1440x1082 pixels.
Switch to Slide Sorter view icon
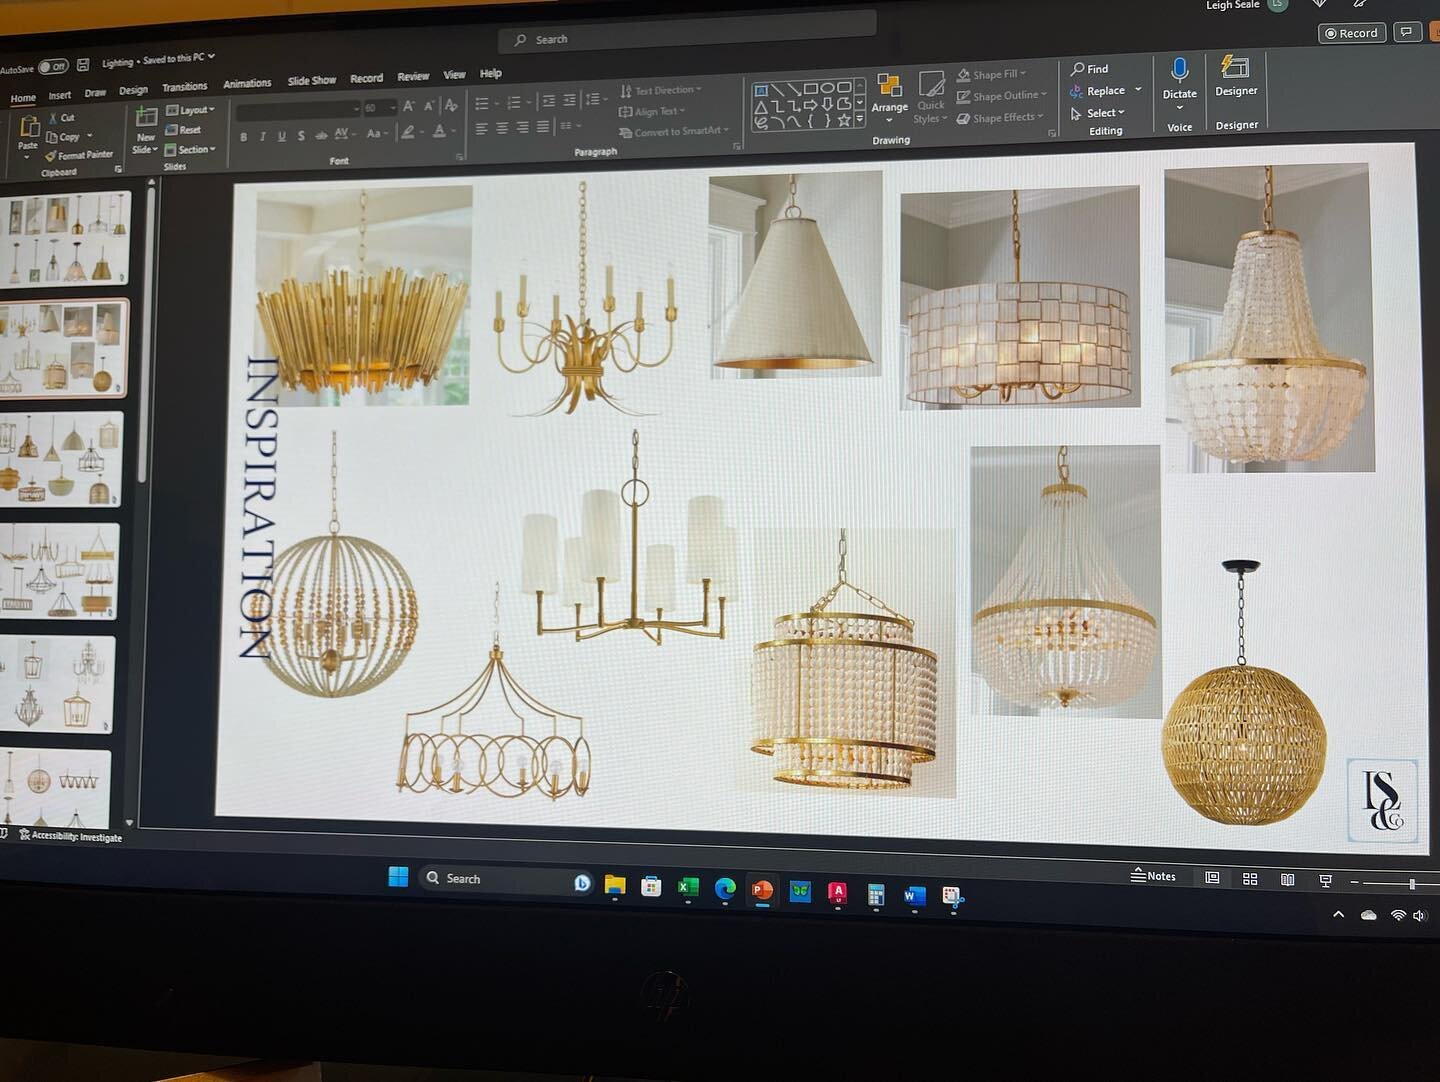(1250, 878)
